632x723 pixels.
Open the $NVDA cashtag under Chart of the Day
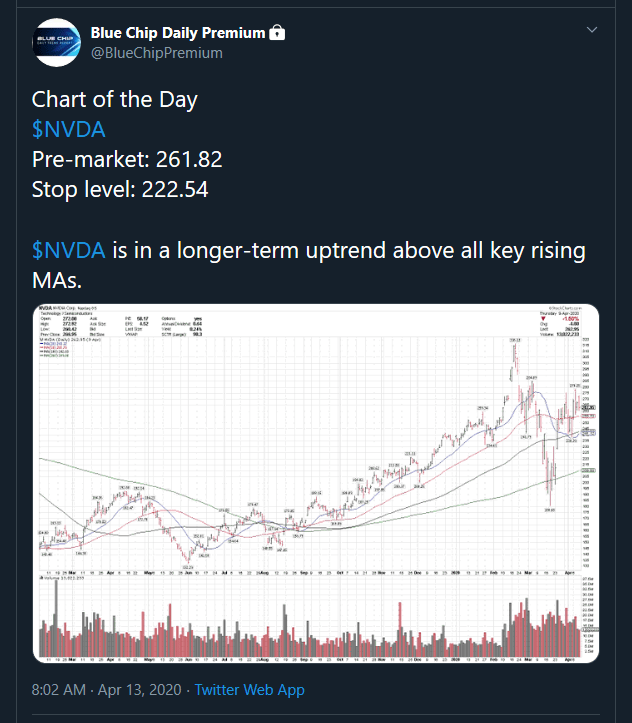(69, 129)
